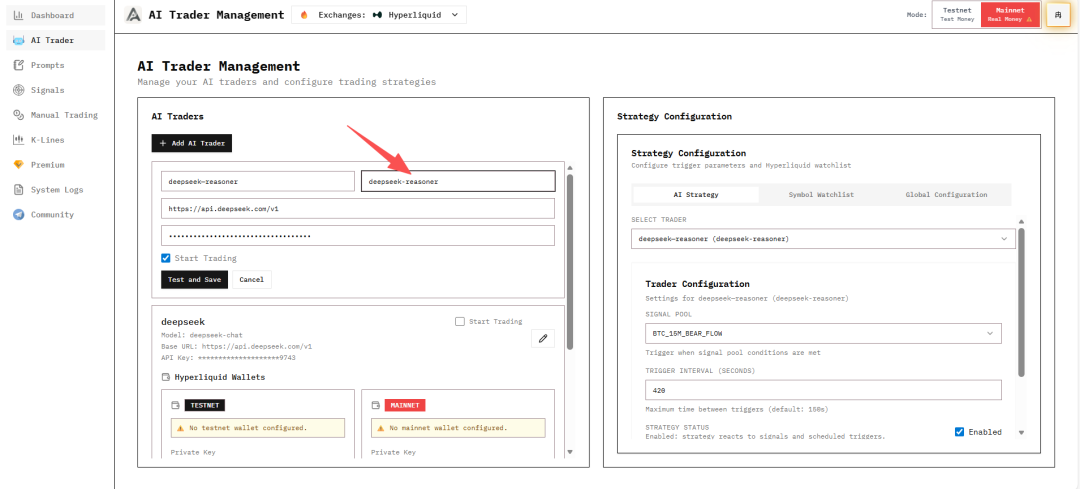The height and width of the screenshot is (489, 1080).
Task: Expand the Select Trader dropdown
Action: (822, 239)
